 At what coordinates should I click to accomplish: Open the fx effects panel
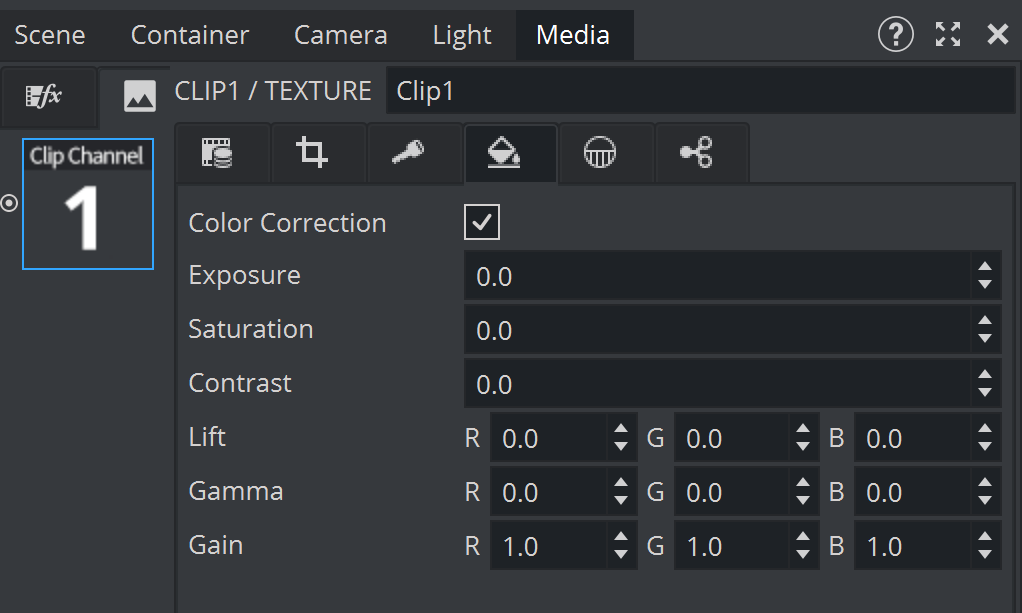44,95
